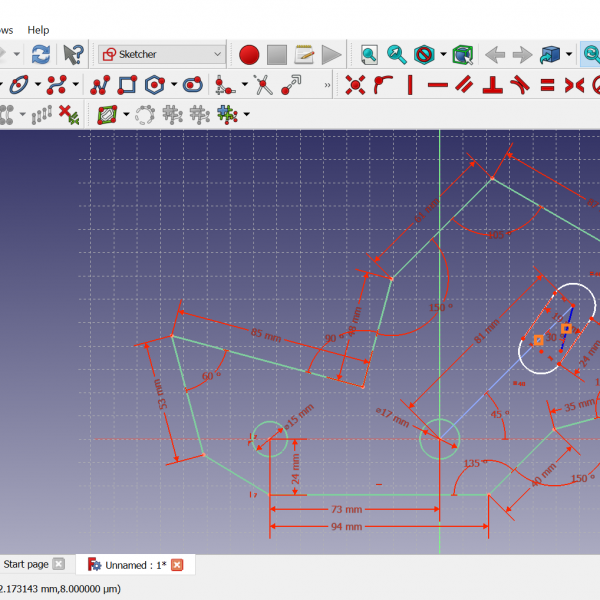Open the Help menu
600x600 pixels.
tap(38, 30)
